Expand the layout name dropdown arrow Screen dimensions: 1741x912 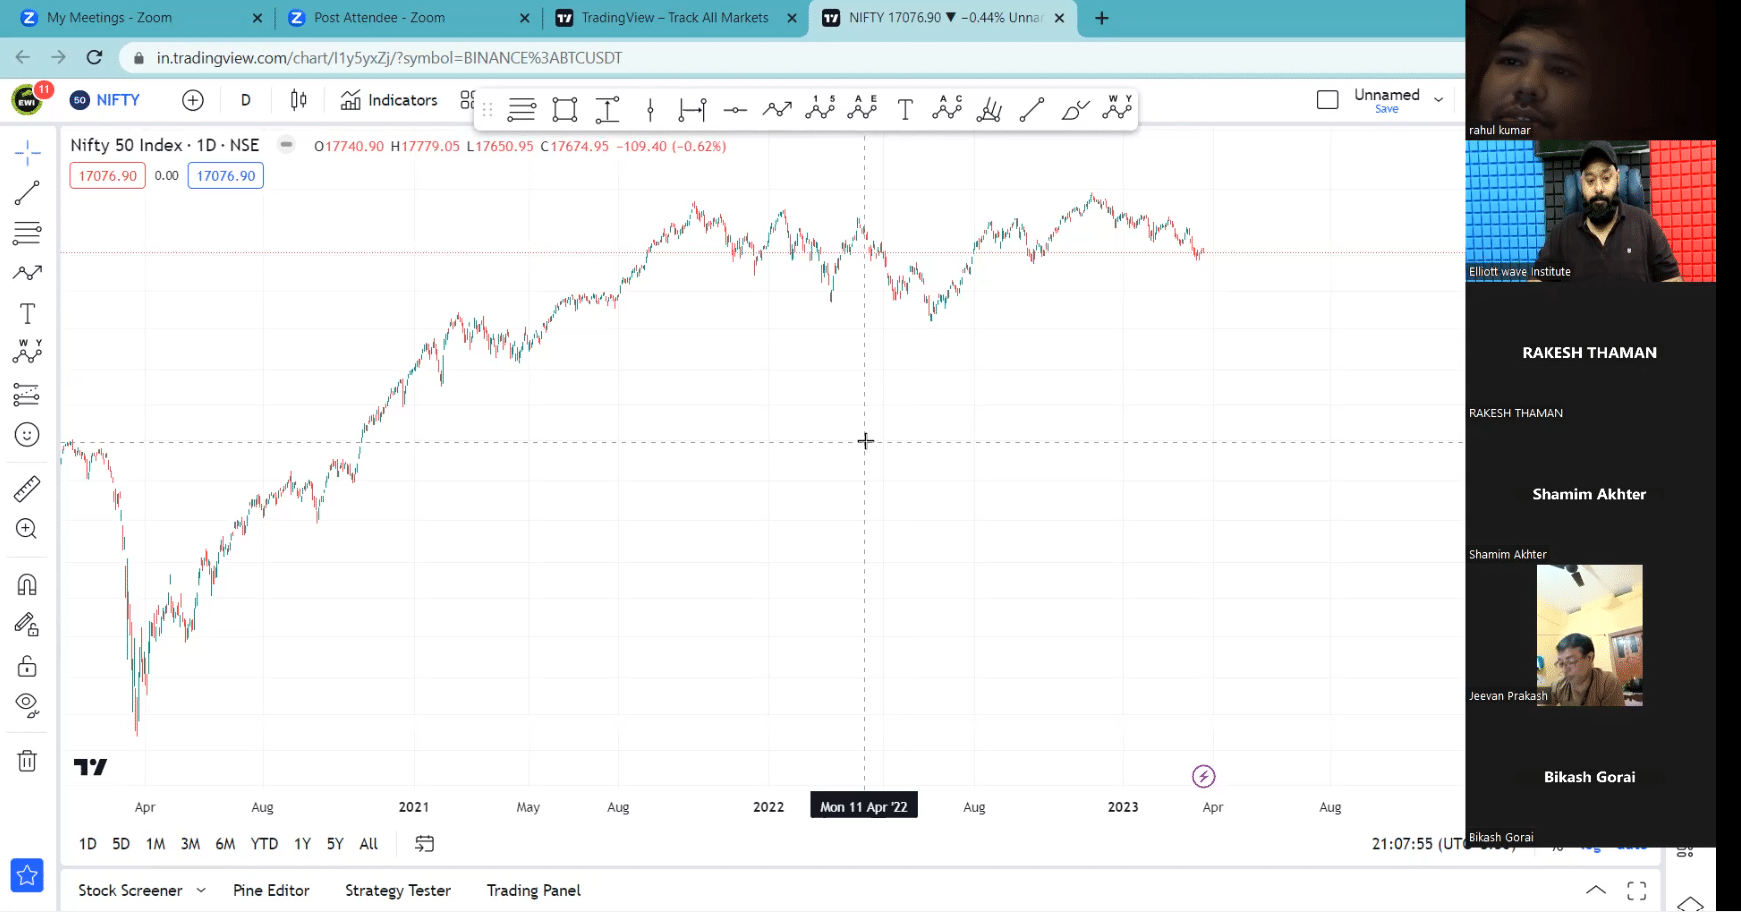(1439, 100)
